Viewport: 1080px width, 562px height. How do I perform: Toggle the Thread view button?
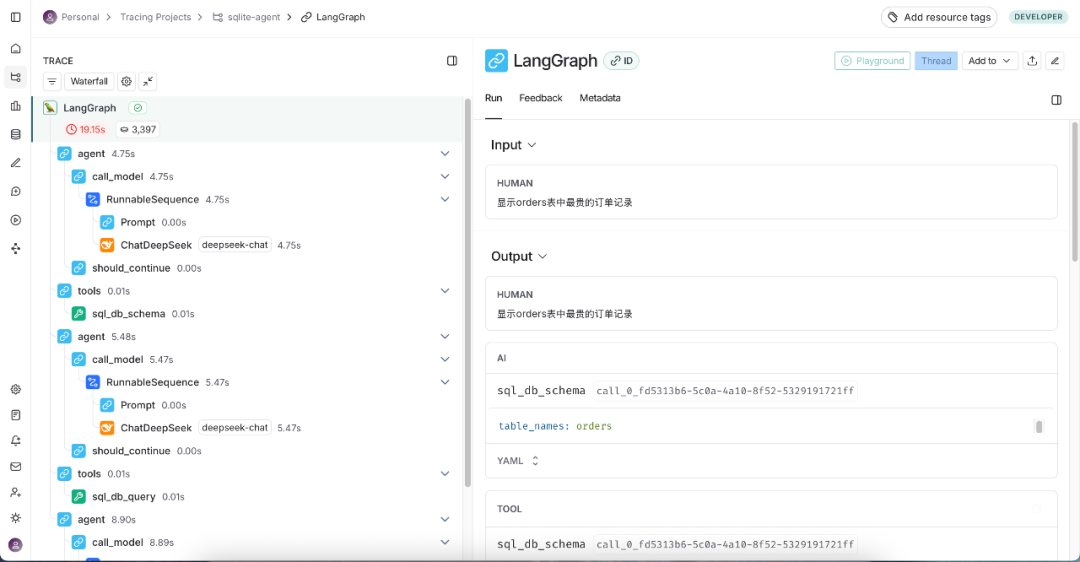(936, 61)
